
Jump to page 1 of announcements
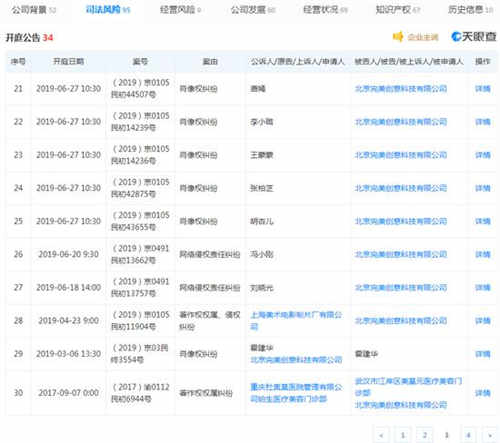tap(403, 435)
